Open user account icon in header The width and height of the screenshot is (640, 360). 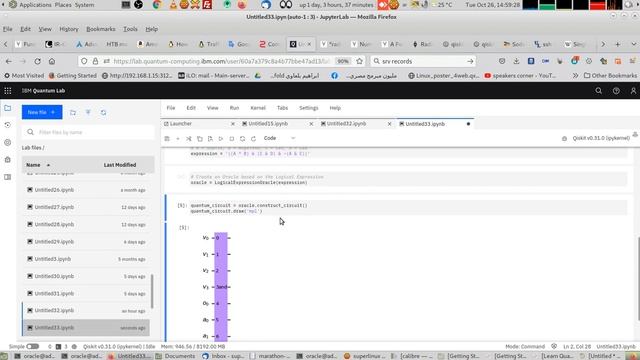tap(633, 91)
